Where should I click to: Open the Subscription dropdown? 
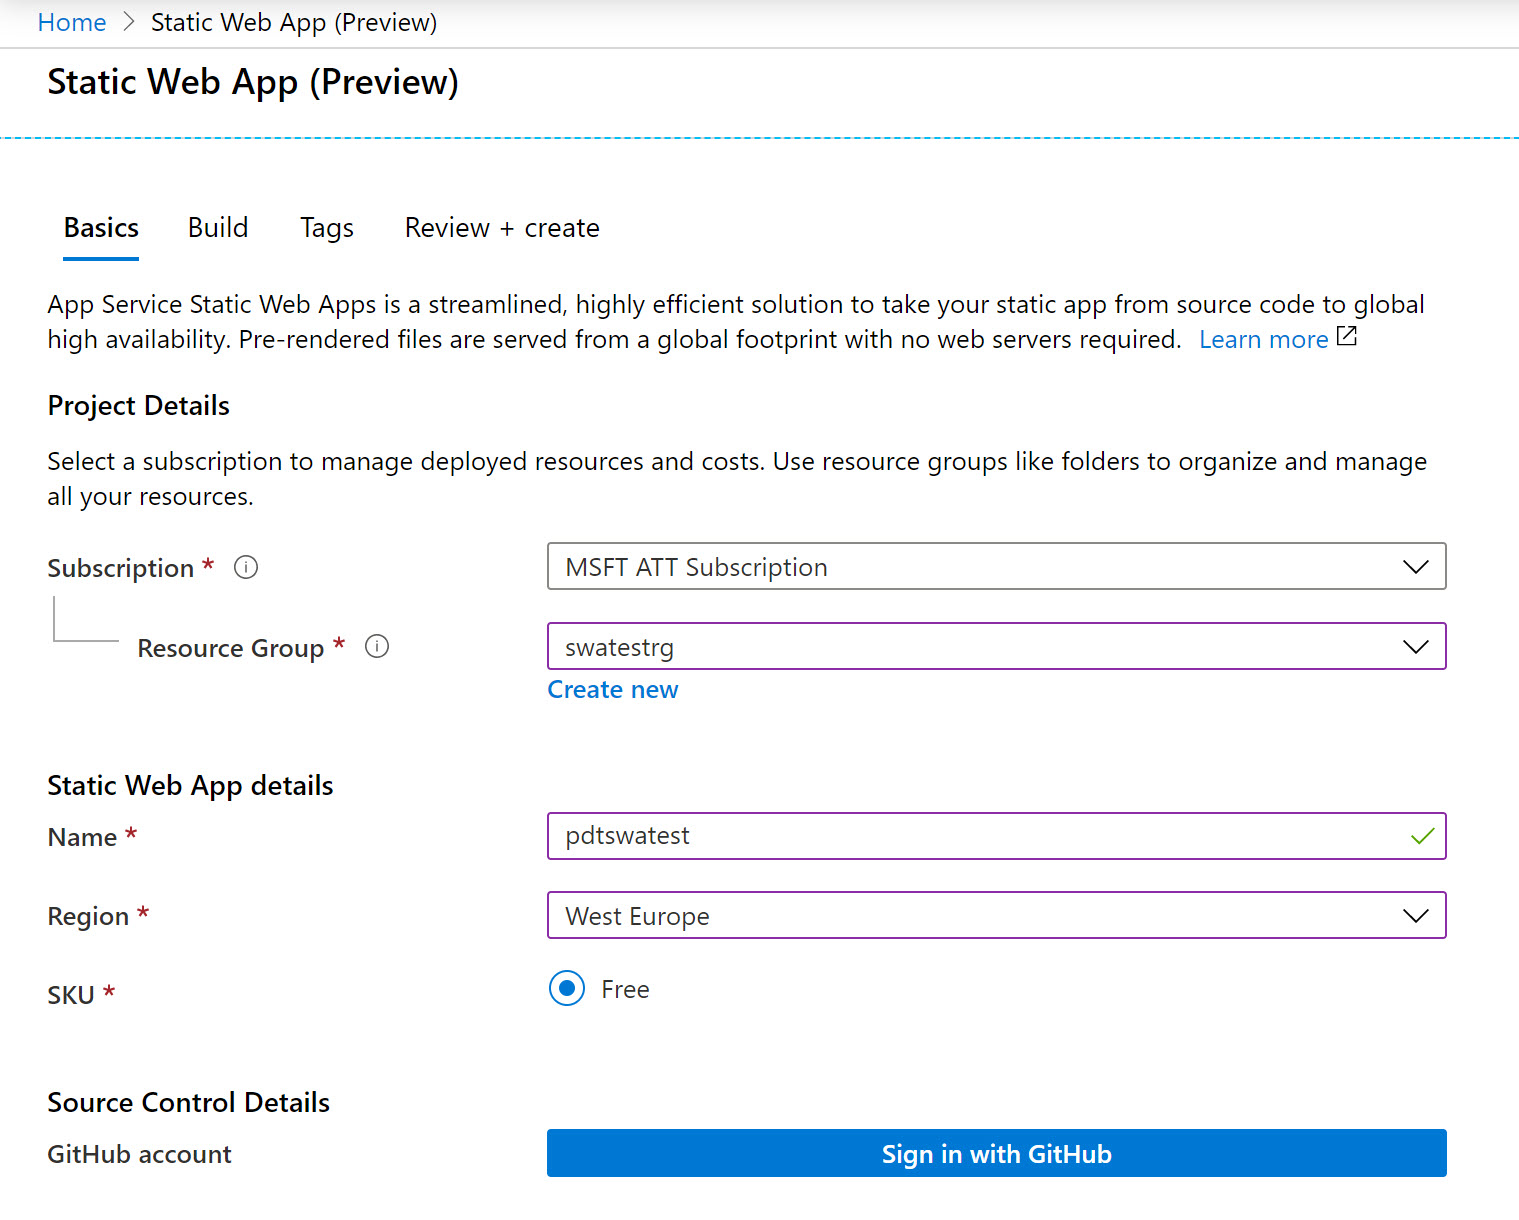point(995,567)
